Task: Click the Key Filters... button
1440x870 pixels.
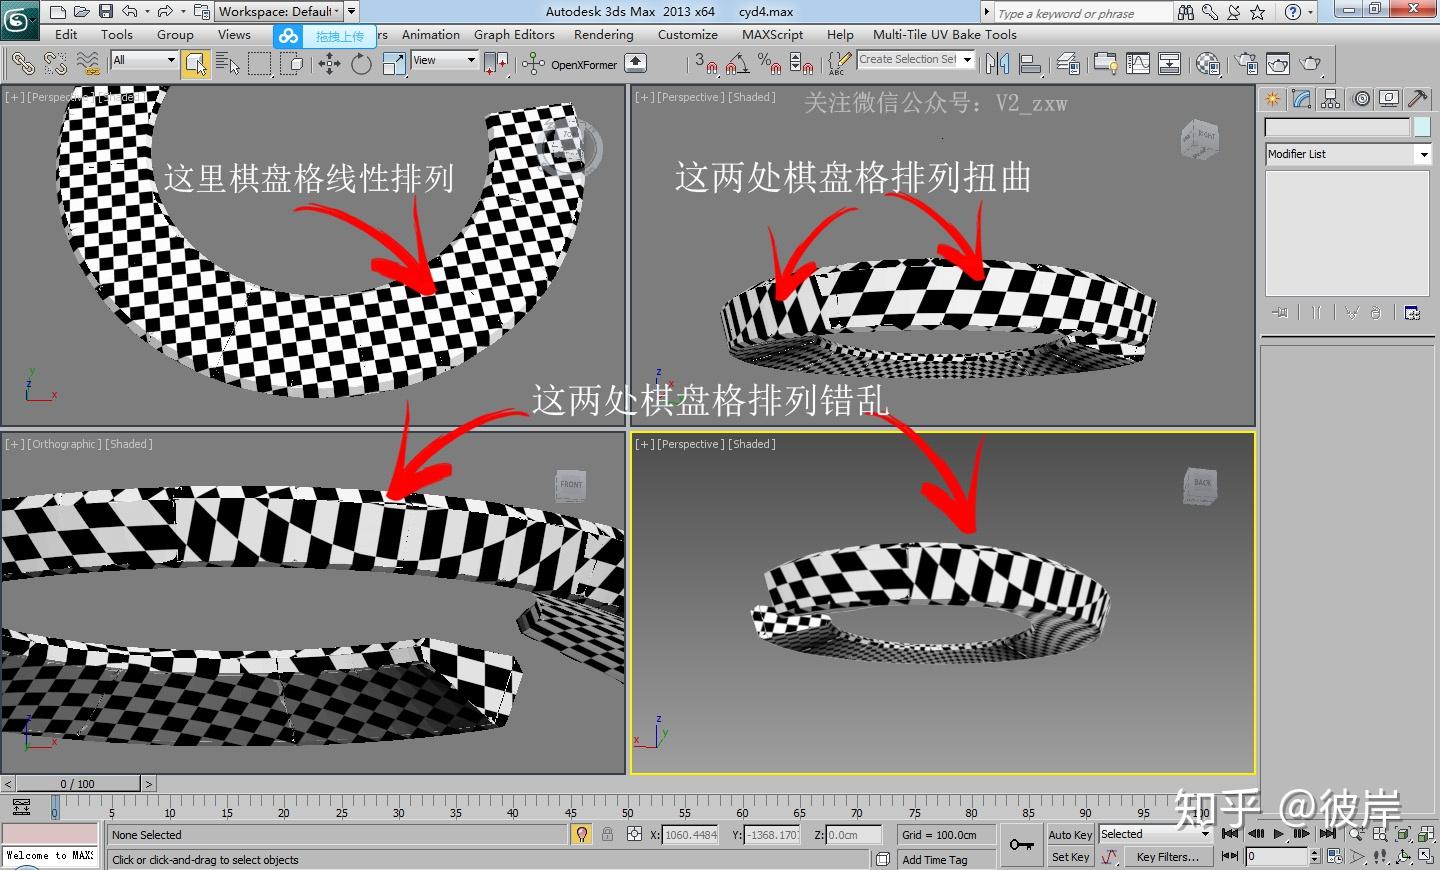Action: click(1167, 857)
